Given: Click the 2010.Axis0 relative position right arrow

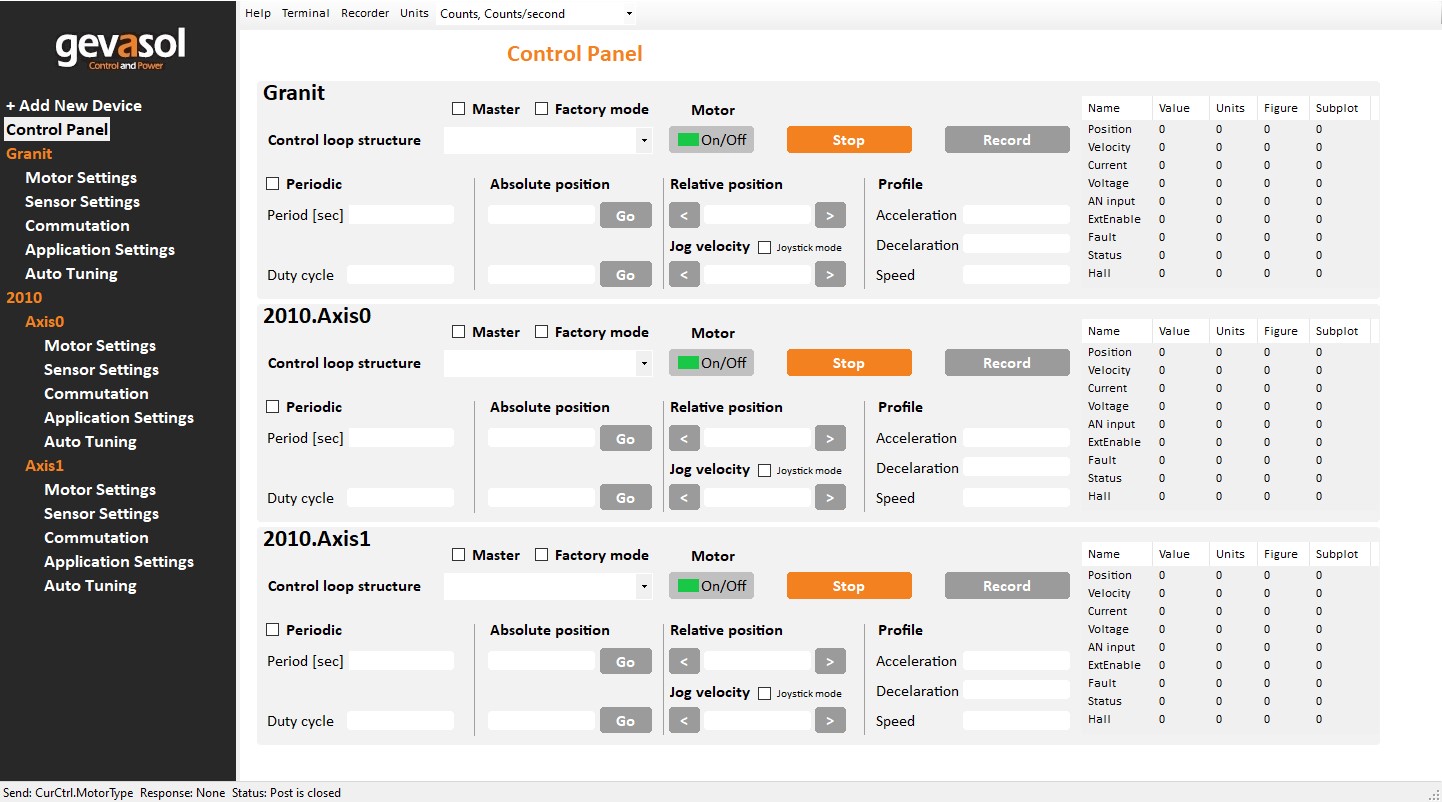Looking at the screenshot, I should [x=830, y=438].
